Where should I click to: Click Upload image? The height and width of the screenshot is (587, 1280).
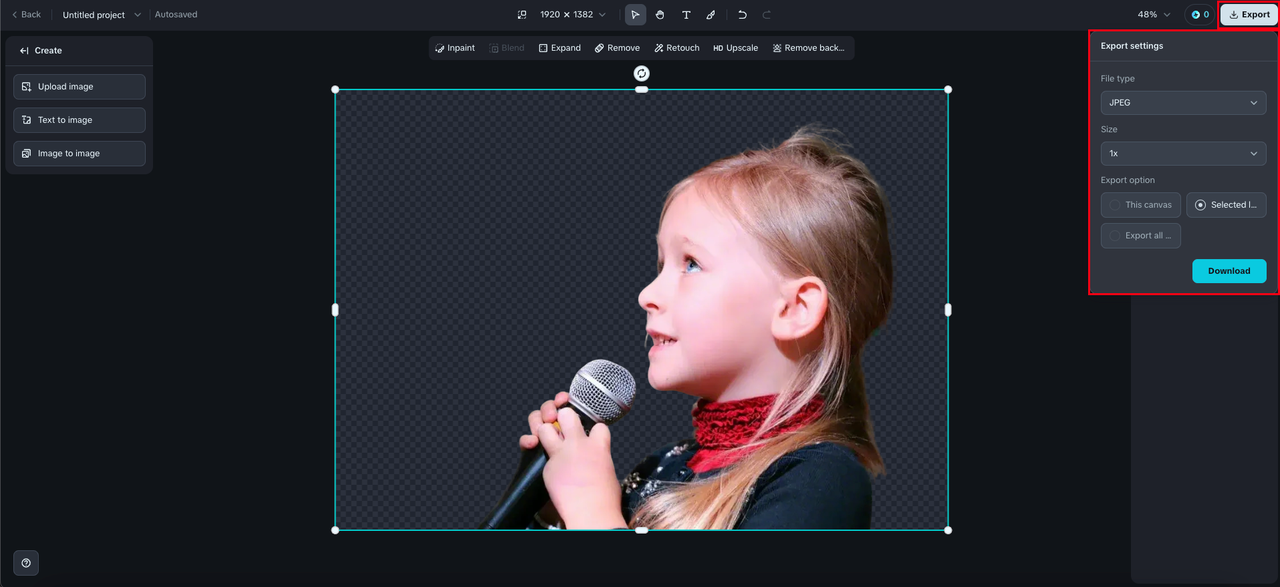click(x=79, y=87)
